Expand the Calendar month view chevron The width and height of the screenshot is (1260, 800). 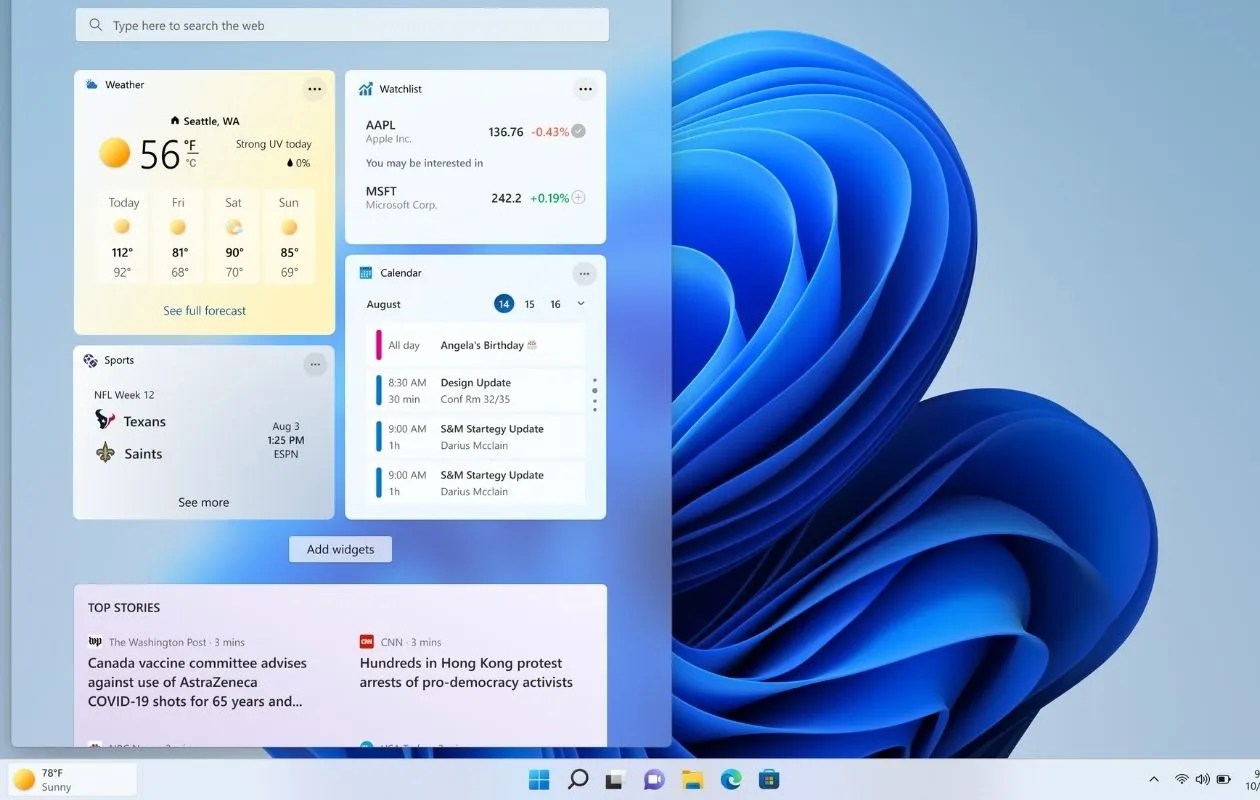click(578, 304)
